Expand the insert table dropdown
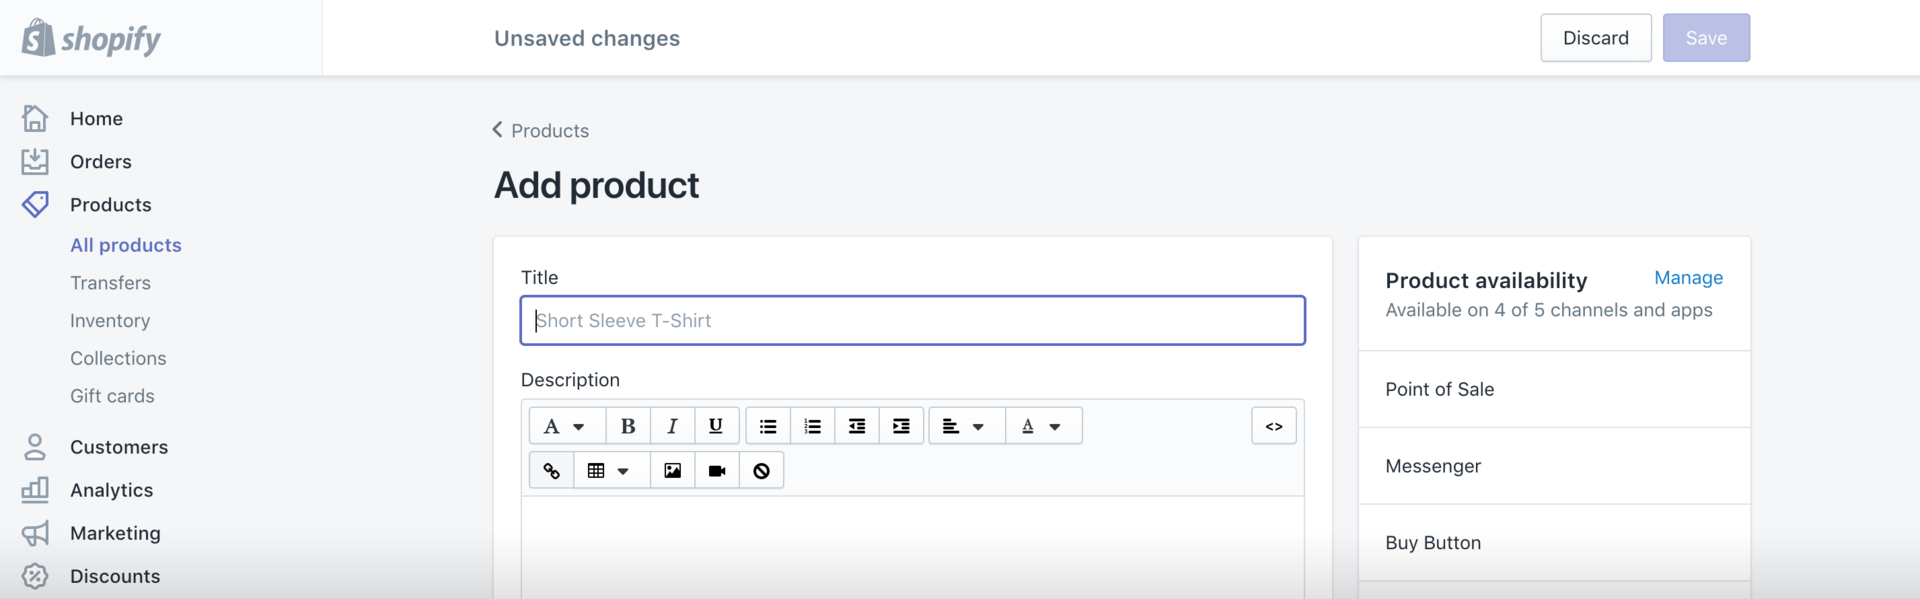 608,471
